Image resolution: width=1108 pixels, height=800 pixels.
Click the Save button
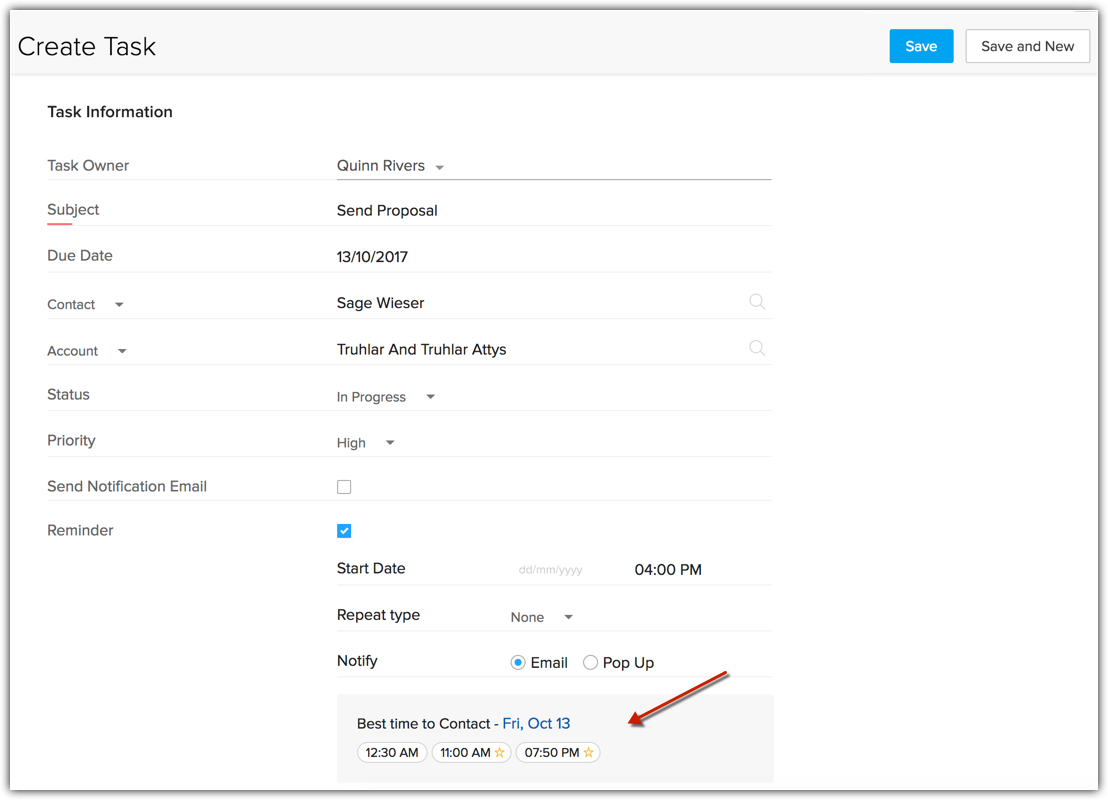(921, 46)
